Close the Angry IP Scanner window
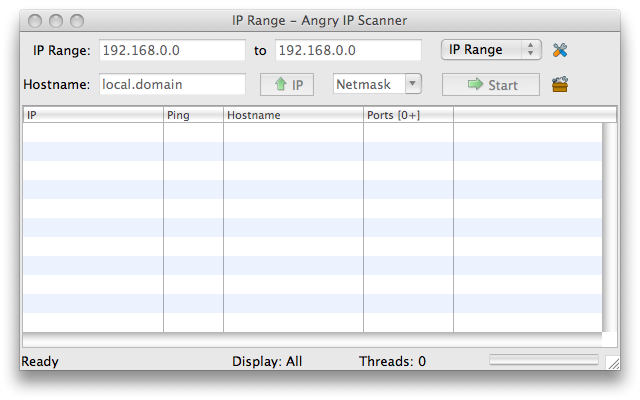This screenshot has height=400, width=640. pos(35,21)
